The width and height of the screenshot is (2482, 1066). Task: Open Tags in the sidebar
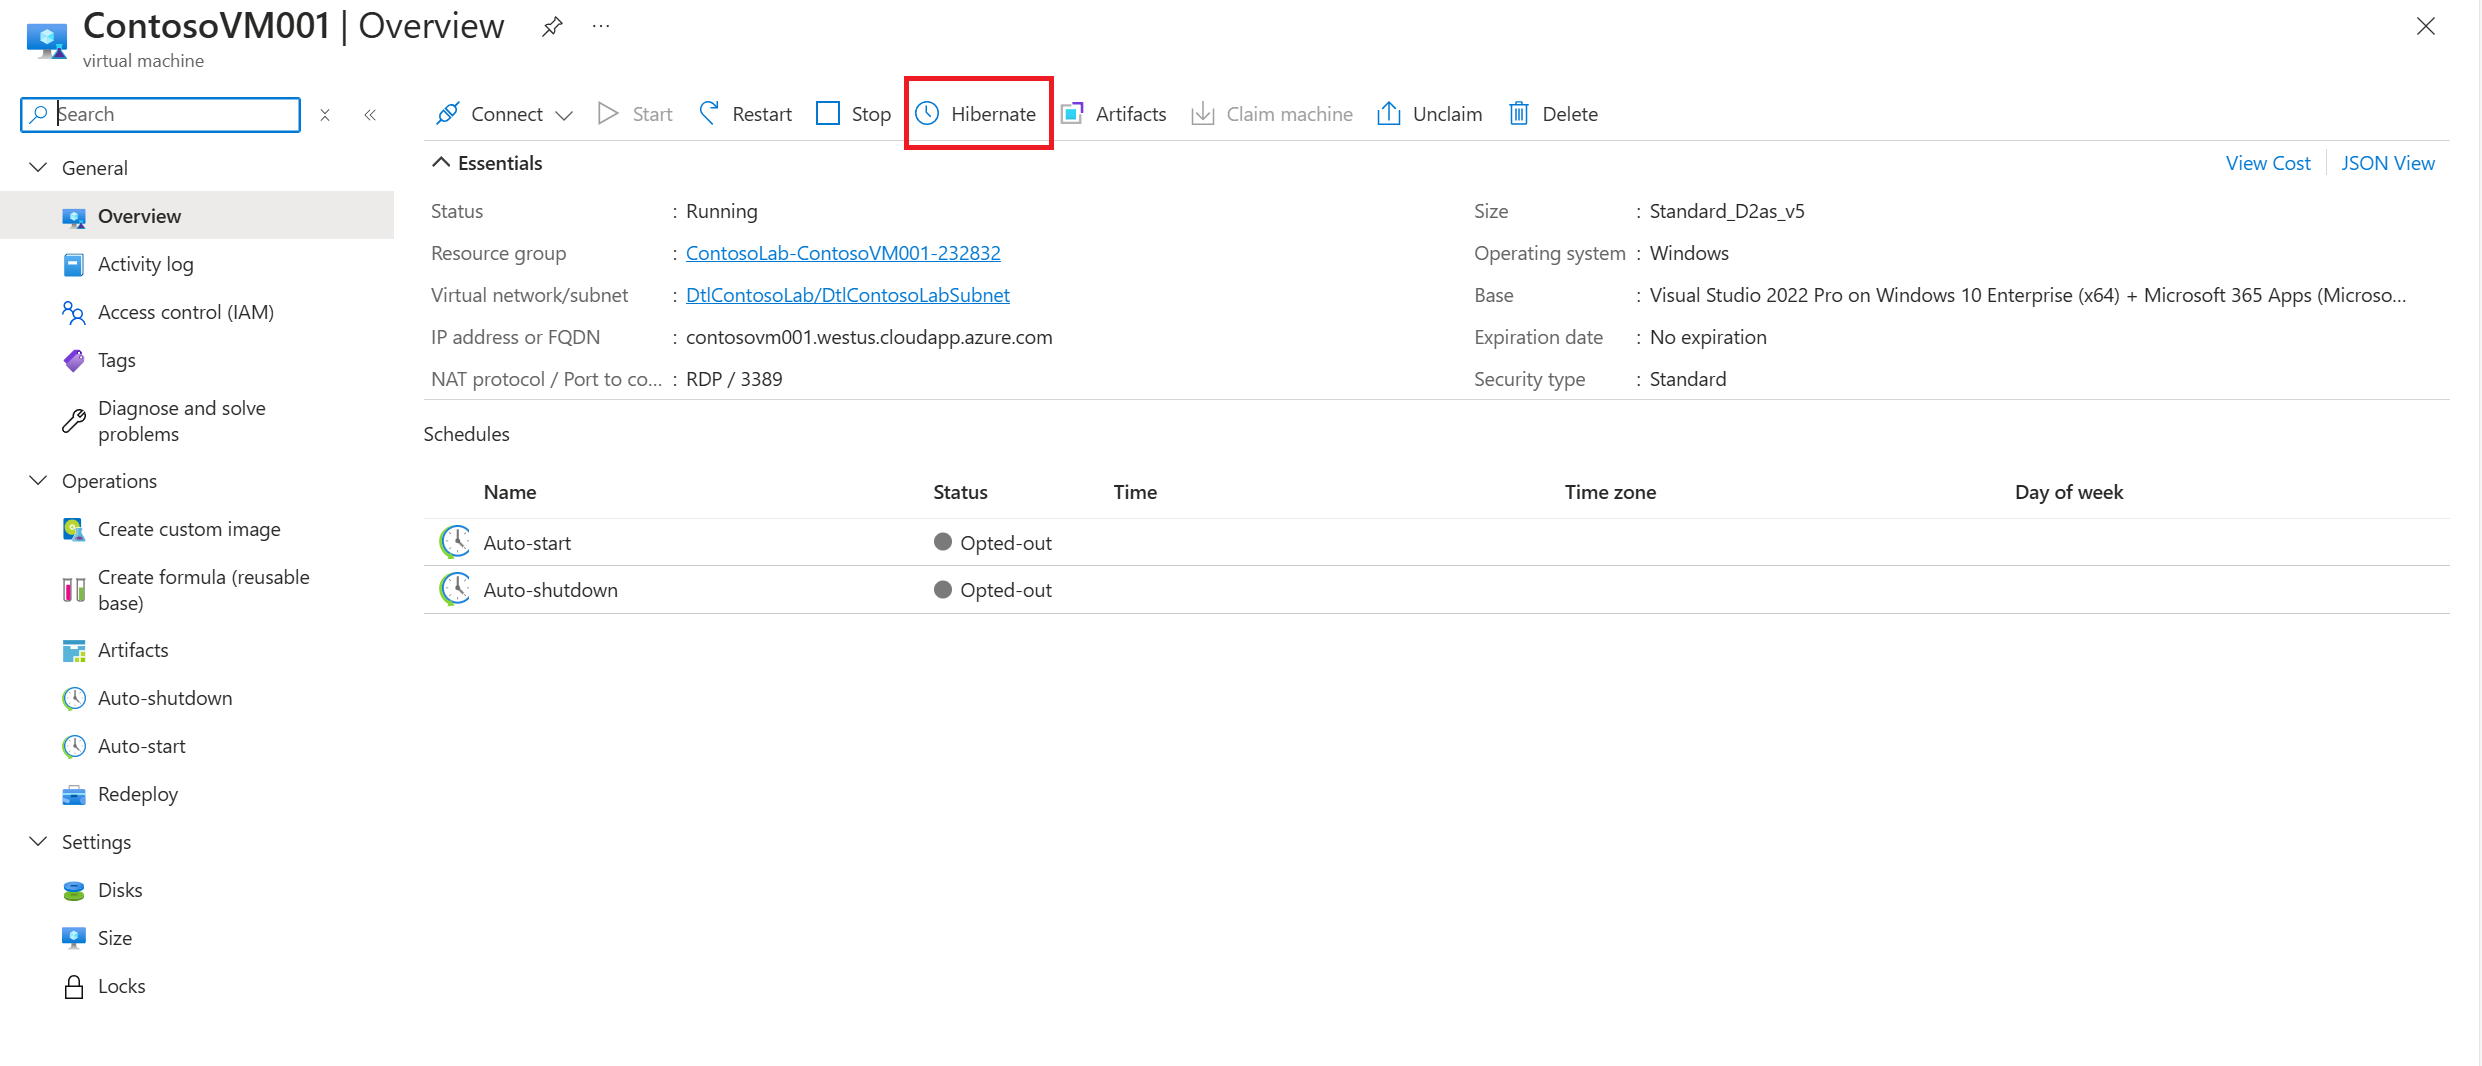(x=116, y=360)
